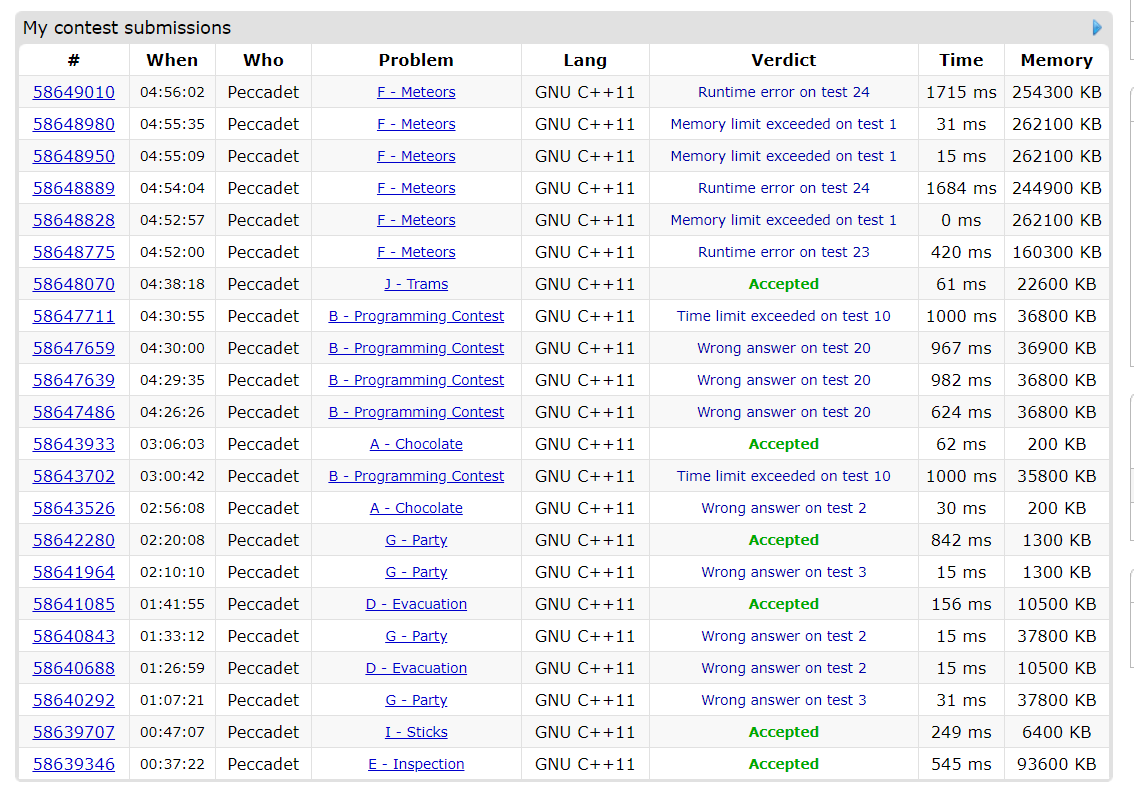Open submission 58642280
The width and height of the screenshot is (1134, 786).
coord(73,540)
